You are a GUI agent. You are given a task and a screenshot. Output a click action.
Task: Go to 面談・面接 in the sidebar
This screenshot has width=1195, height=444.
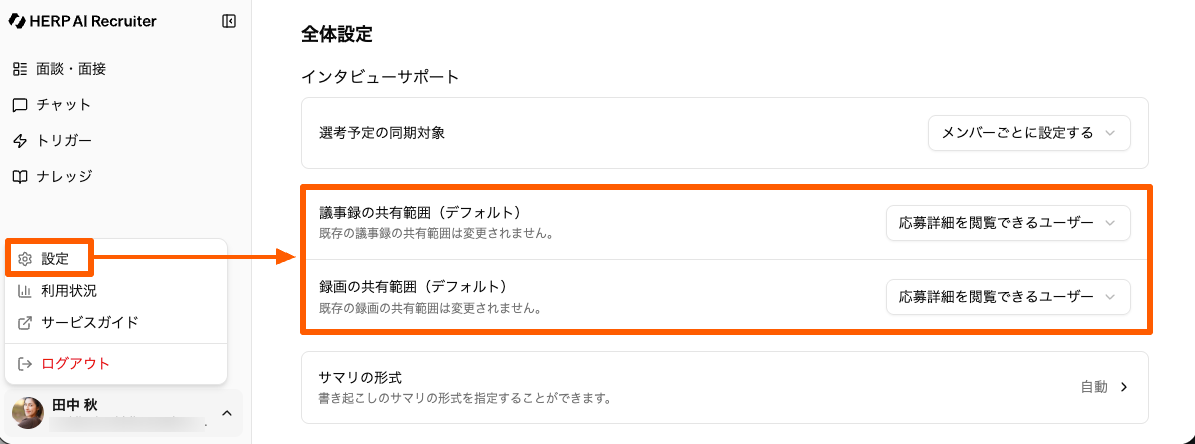[71, 69]
